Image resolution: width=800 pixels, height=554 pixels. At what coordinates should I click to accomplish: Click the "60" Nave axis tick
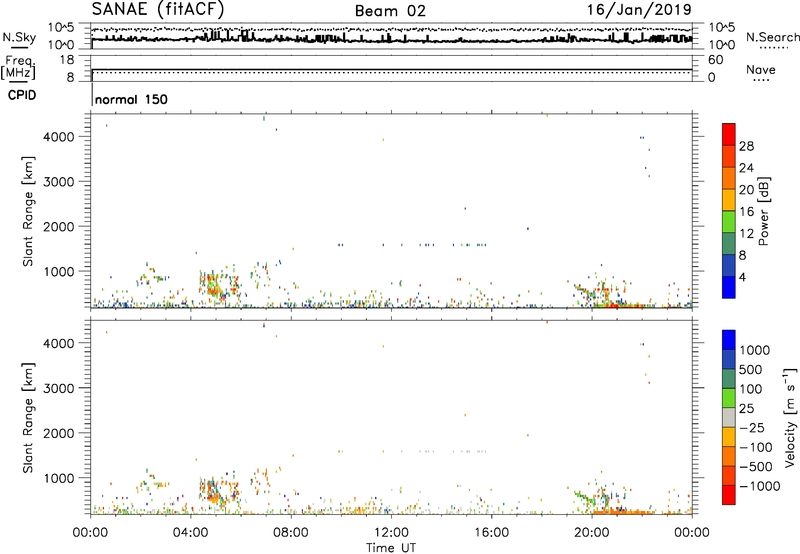[715, 60]
